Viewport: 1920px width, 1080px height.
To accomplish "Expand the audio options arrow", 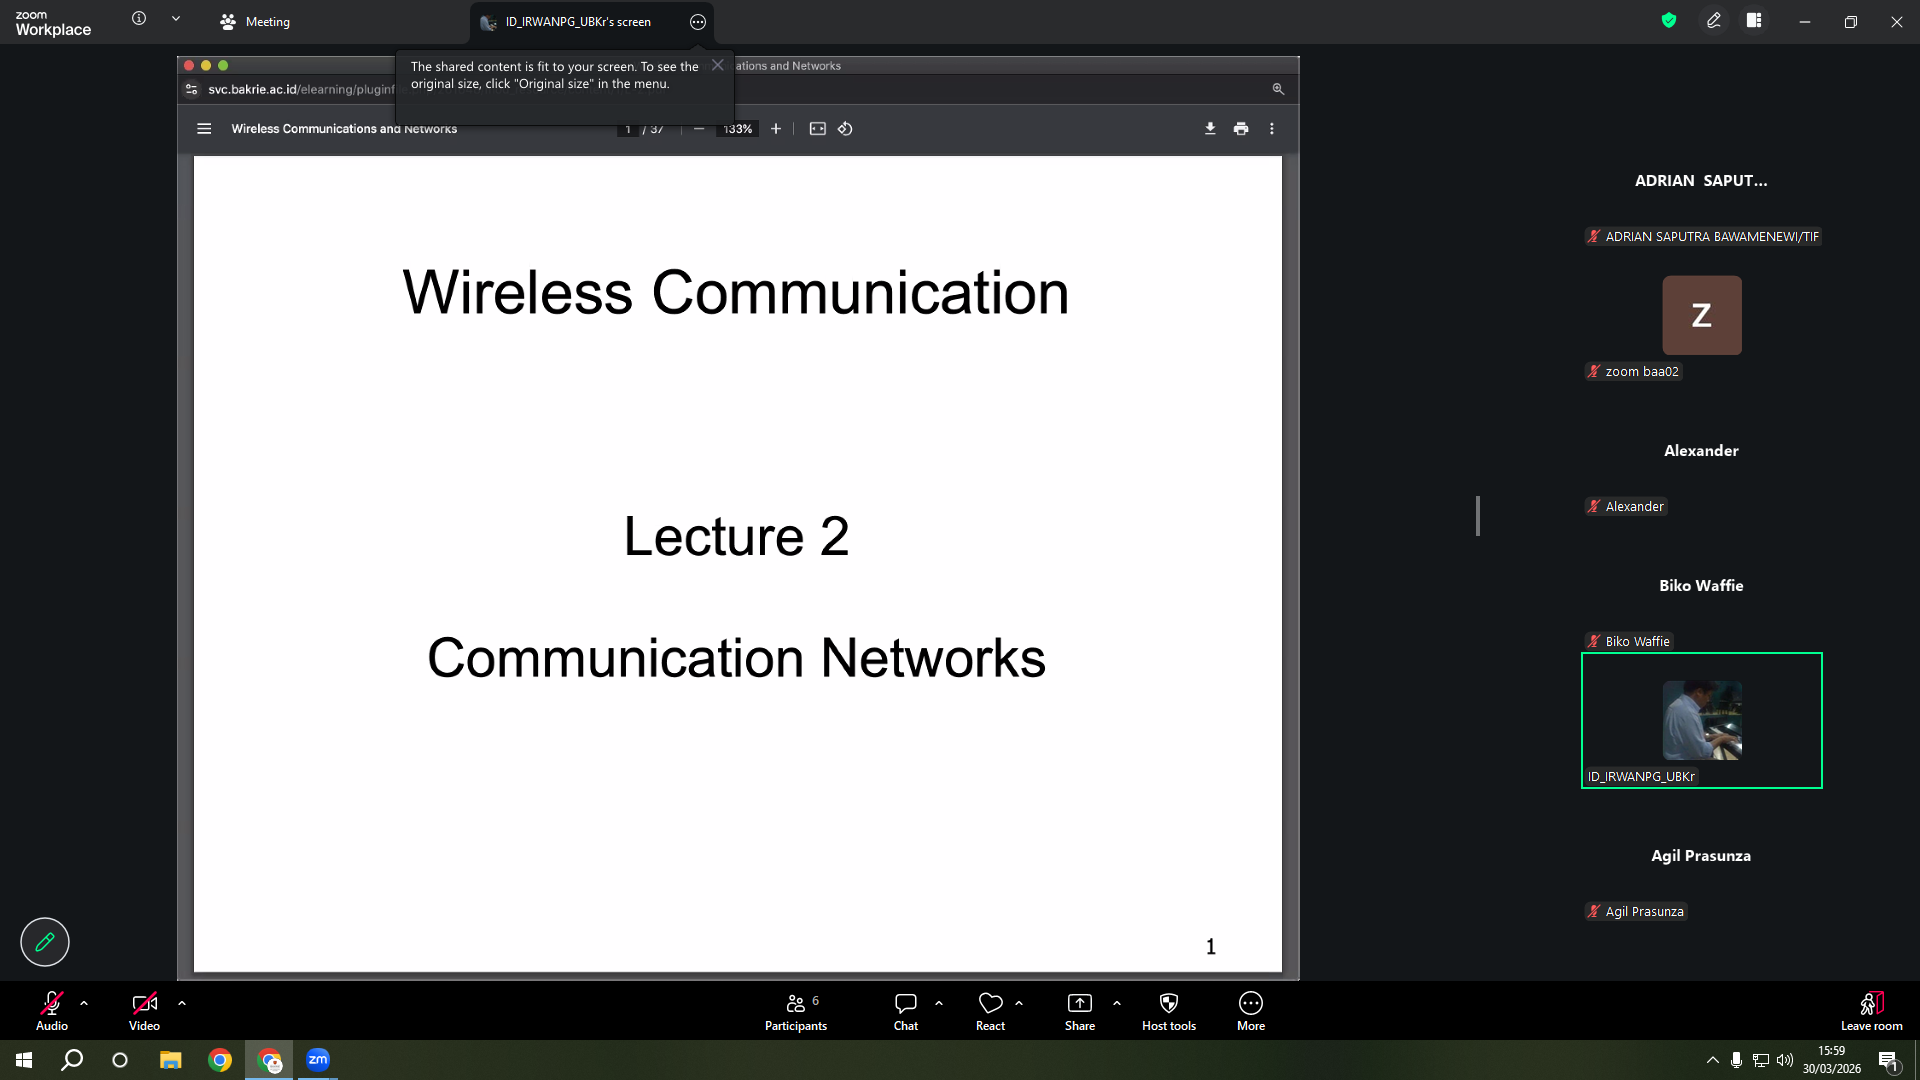I will 84,1003.
